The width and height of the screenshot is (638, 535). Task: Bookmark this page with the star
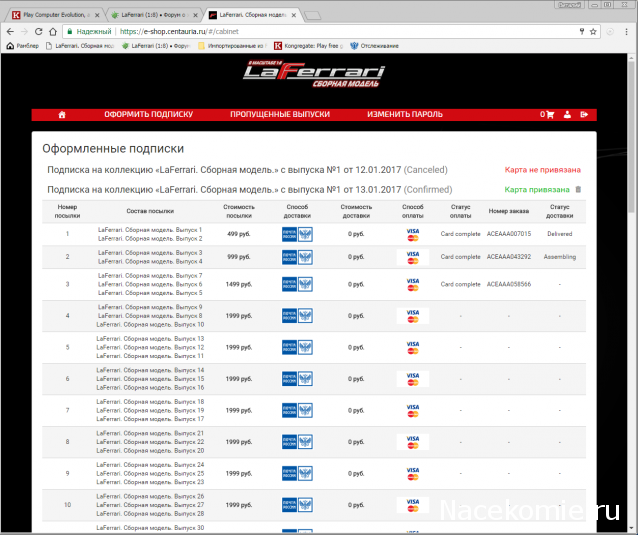[x=593, y=32]
